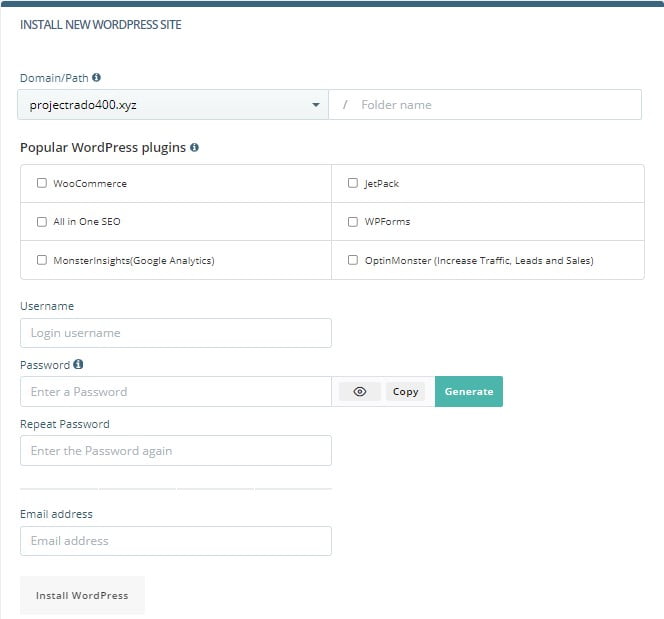Focus the Email address input field
This screenshot has height=619, width=664.
point(176,541)
